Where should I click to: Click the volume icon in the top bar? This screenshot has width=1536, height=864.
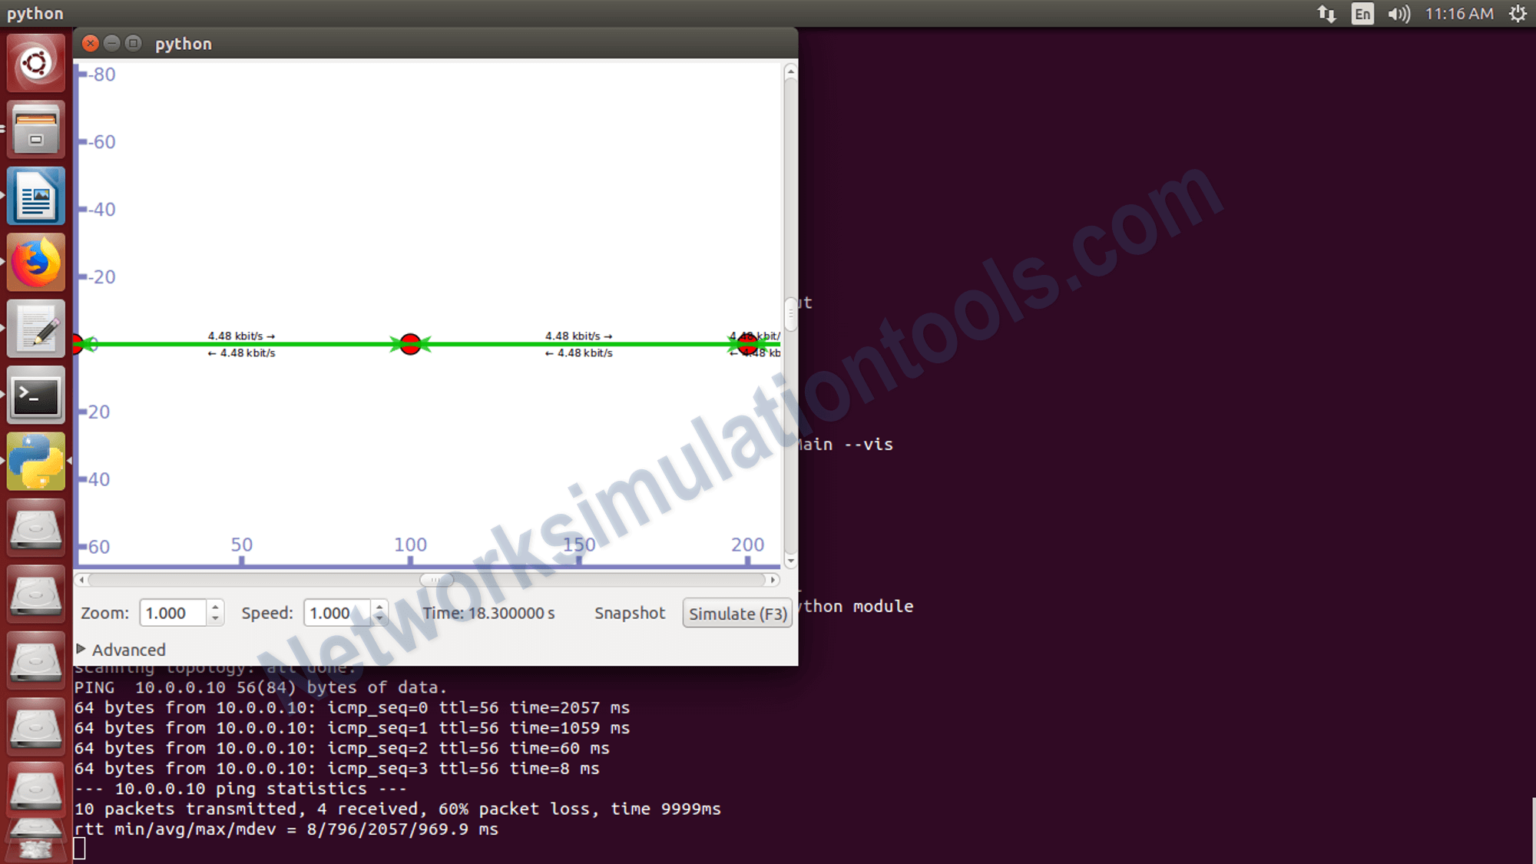(x=1397, y=13)
